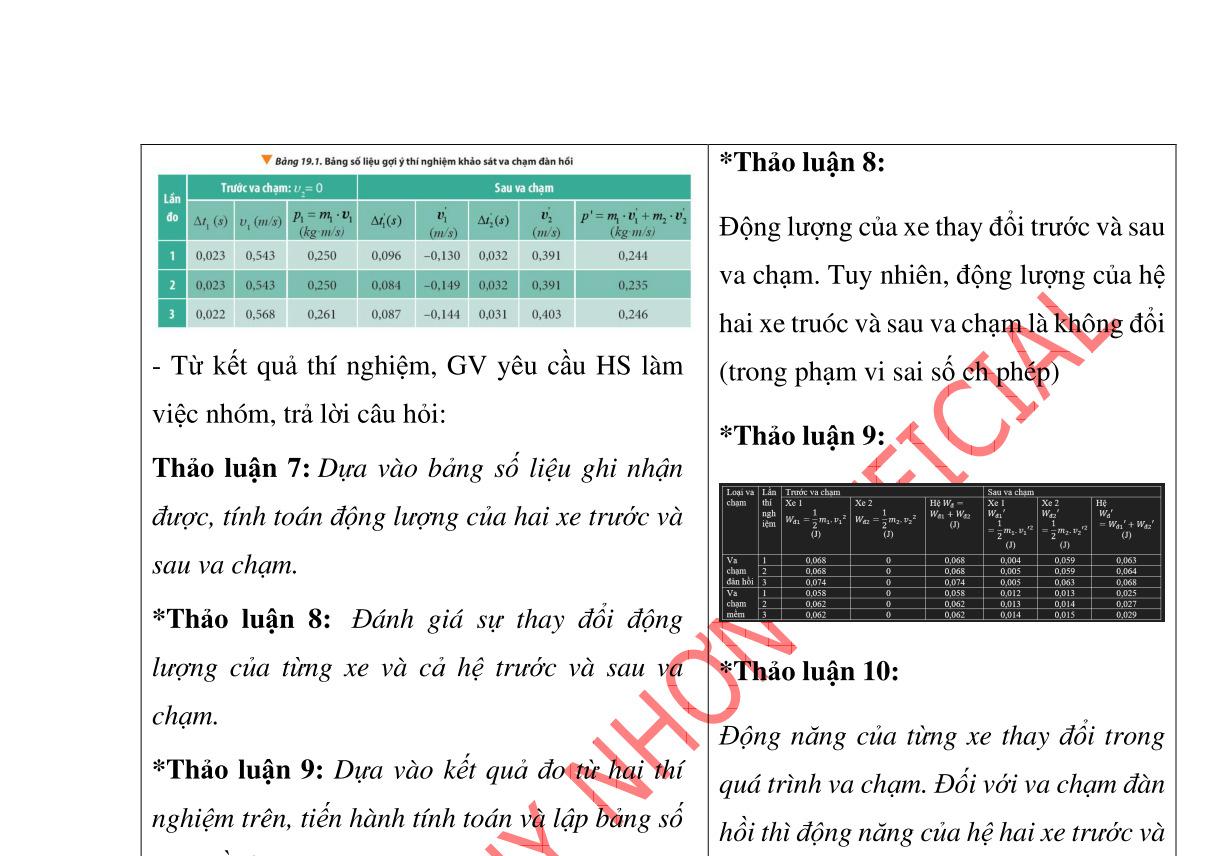Click the line "(trong phạm vi sai số ch phép)"
This screenshot has height=856, width=1224.
[x=889, y=373]
